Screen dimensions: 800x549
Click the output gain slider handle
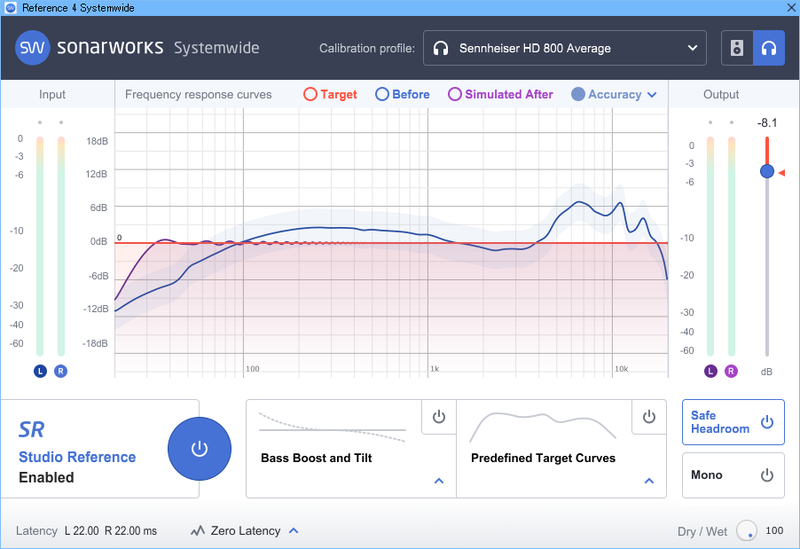(x=767, y=171)
